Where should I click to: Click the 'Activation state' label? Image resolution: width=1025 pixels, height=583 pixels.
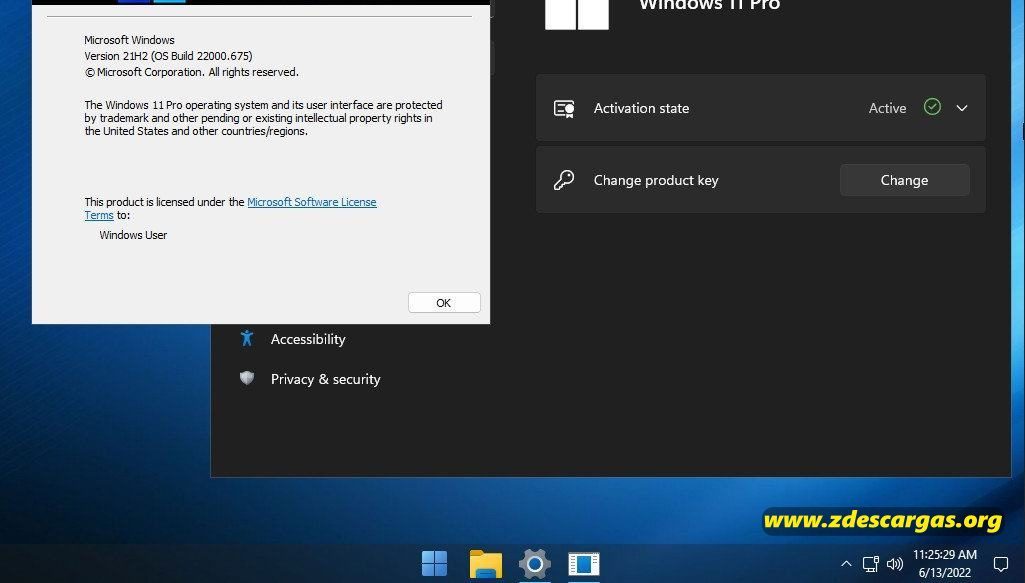[641, 108]
